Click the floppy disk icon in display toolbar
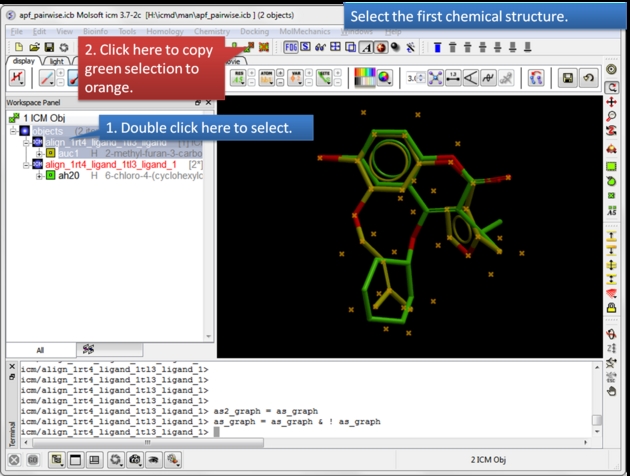This screenshot has height=476, width=630. [568, 77]
